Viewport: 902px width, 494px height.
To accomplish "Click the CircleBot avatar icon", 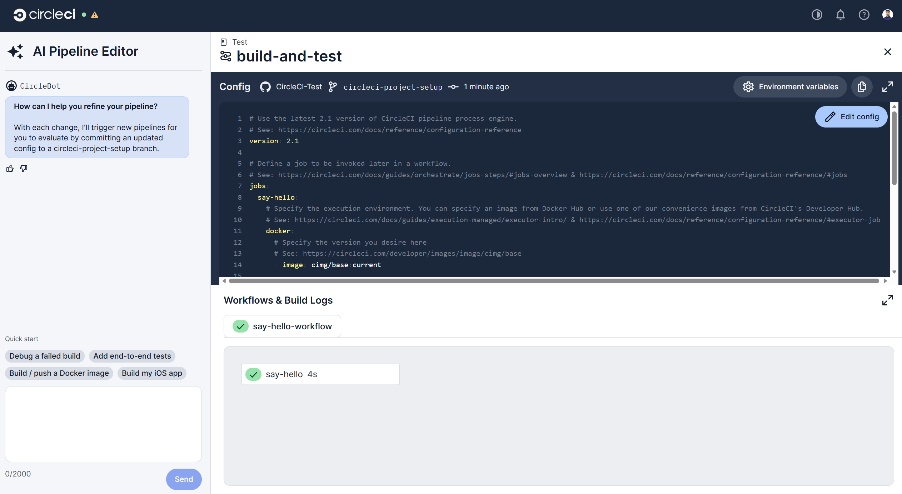I will [x=11, y=86].
